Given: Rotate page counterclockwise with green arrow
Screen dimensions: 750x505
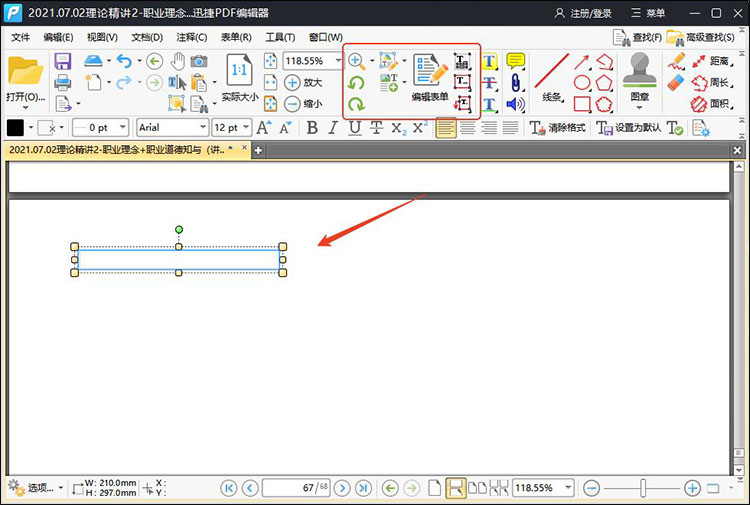Looking at the screenshot, I should [x=356, y=83].
